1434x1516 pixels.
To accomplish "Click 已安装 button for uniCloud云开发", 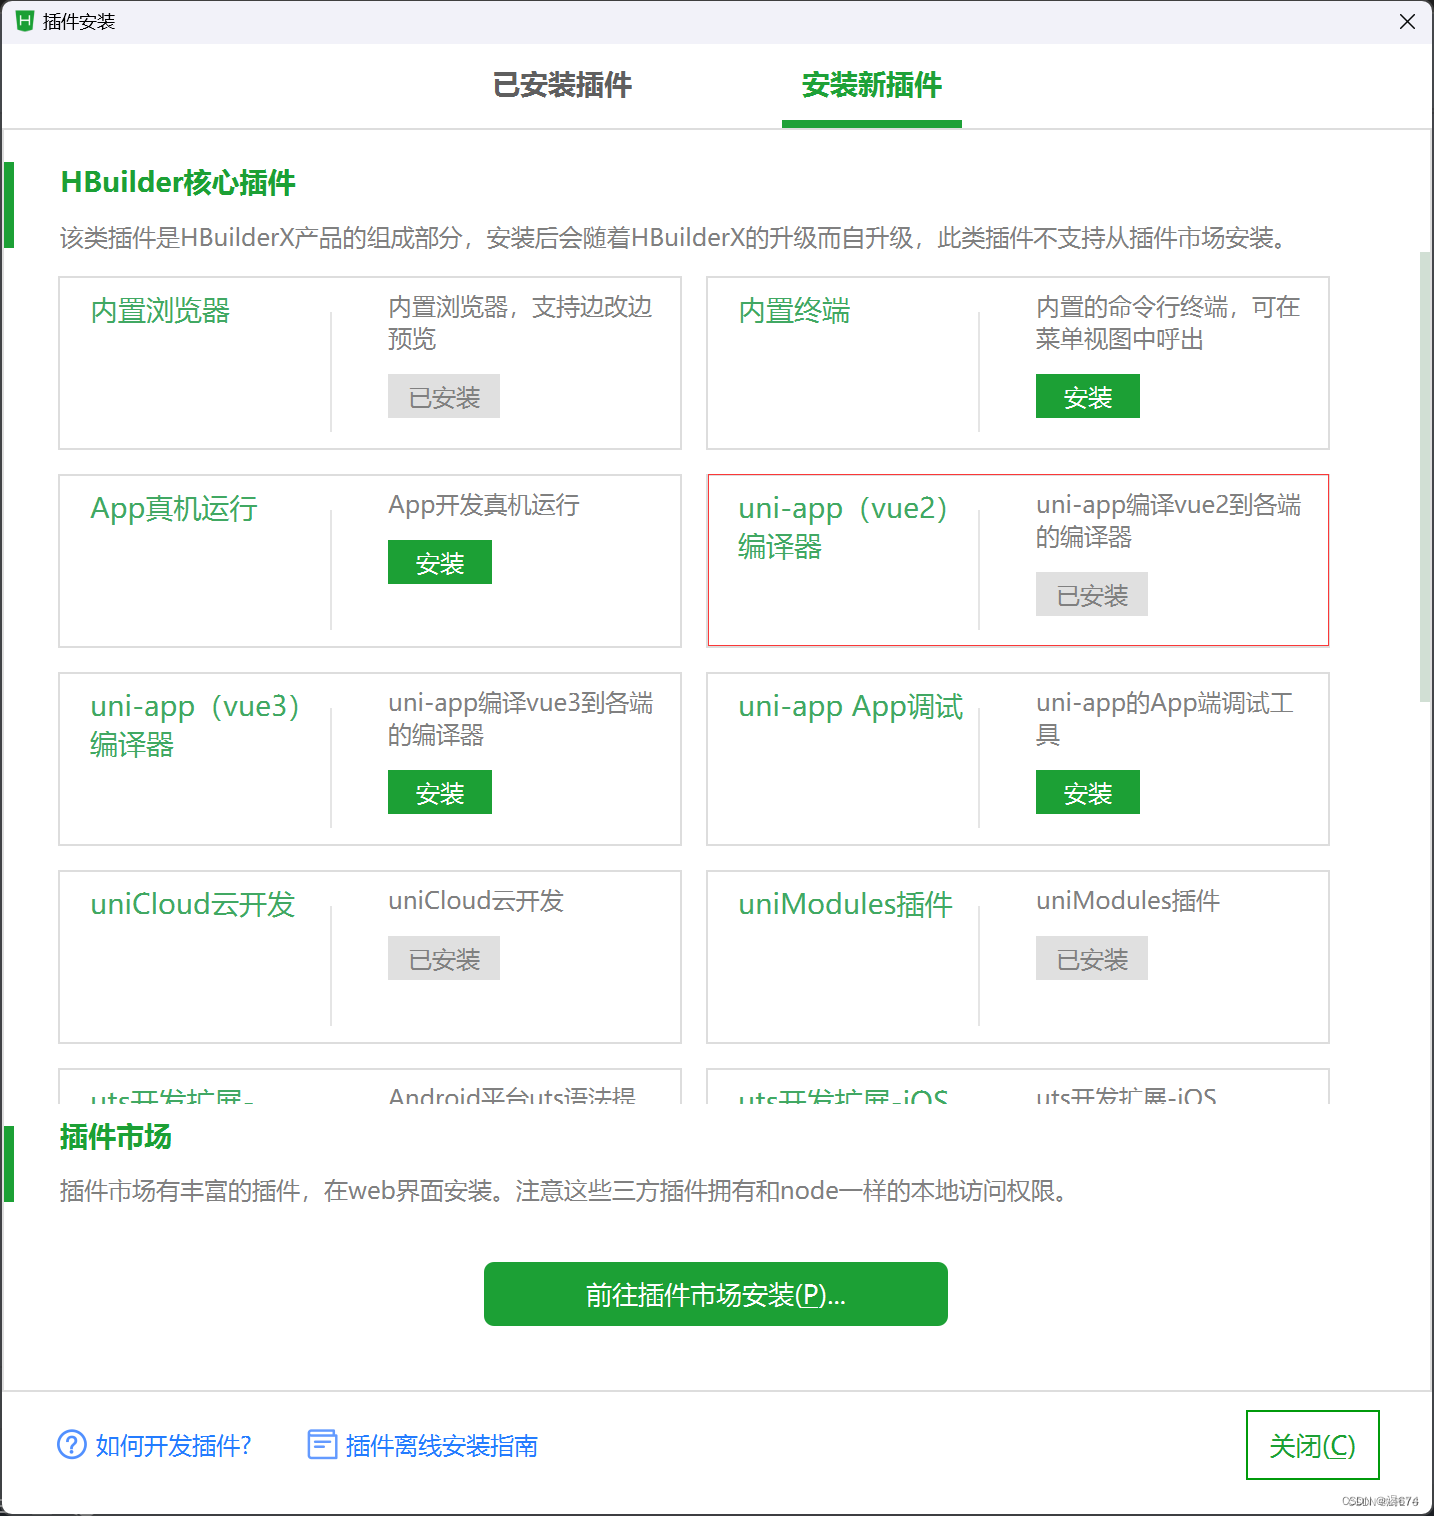I will [x=444, y=959].
